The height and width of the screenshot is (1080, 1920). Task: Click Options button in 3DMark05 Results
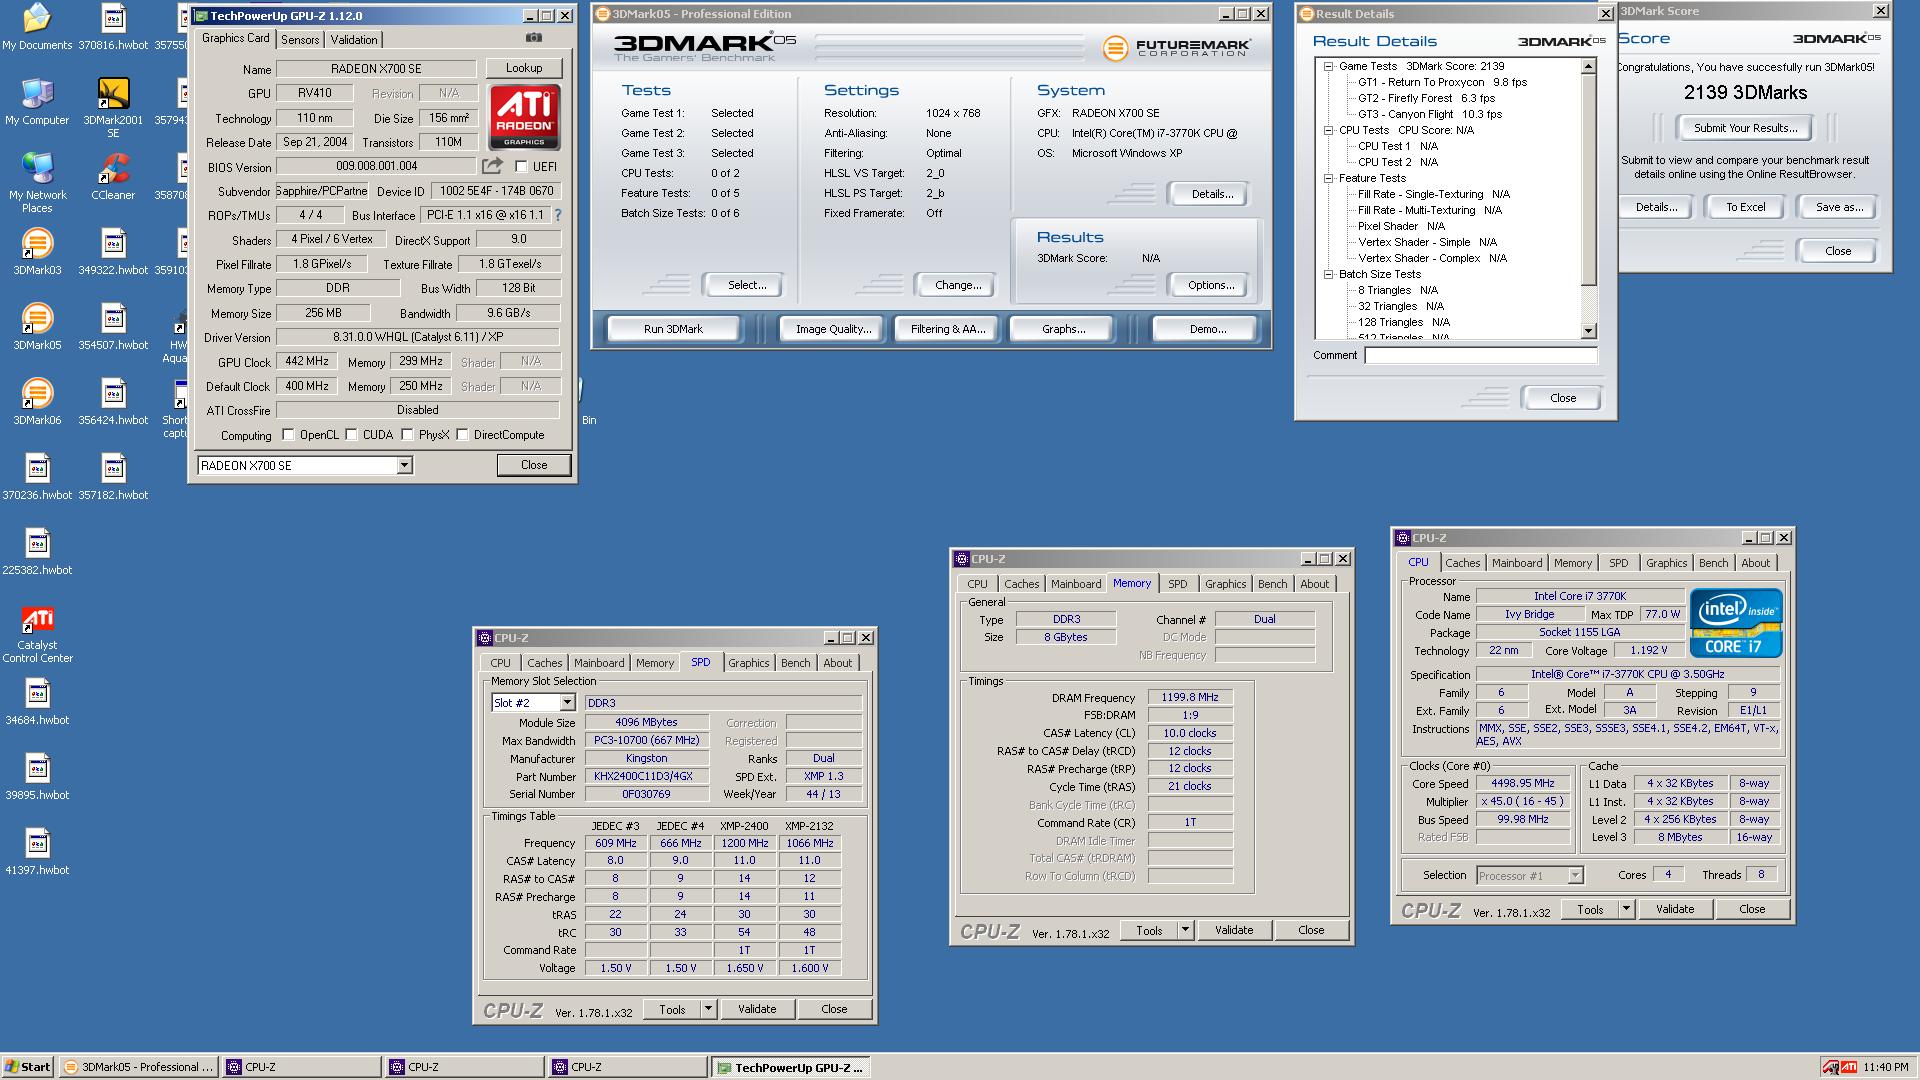tap(1211, 285)
